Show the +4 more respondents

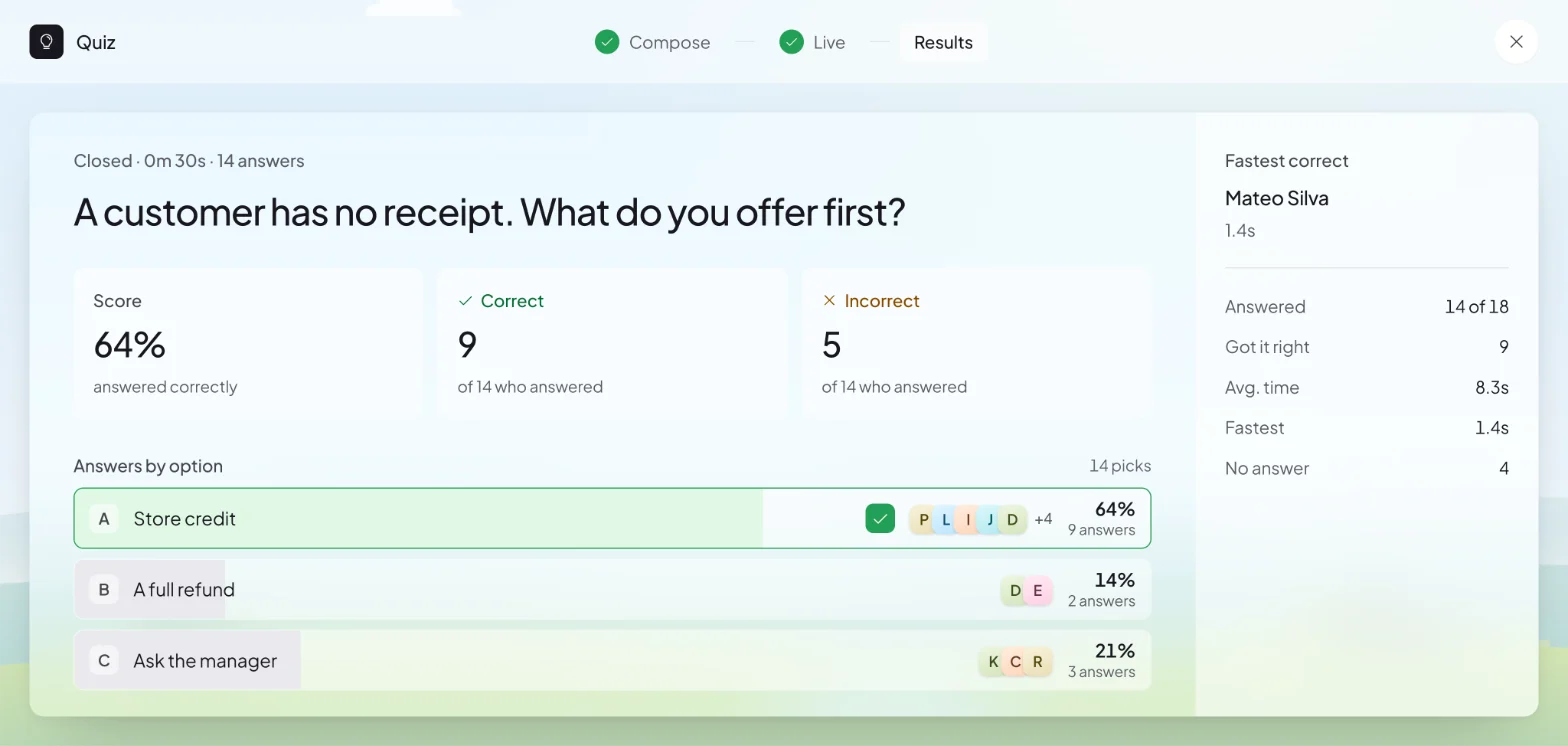pos(1043,519)
